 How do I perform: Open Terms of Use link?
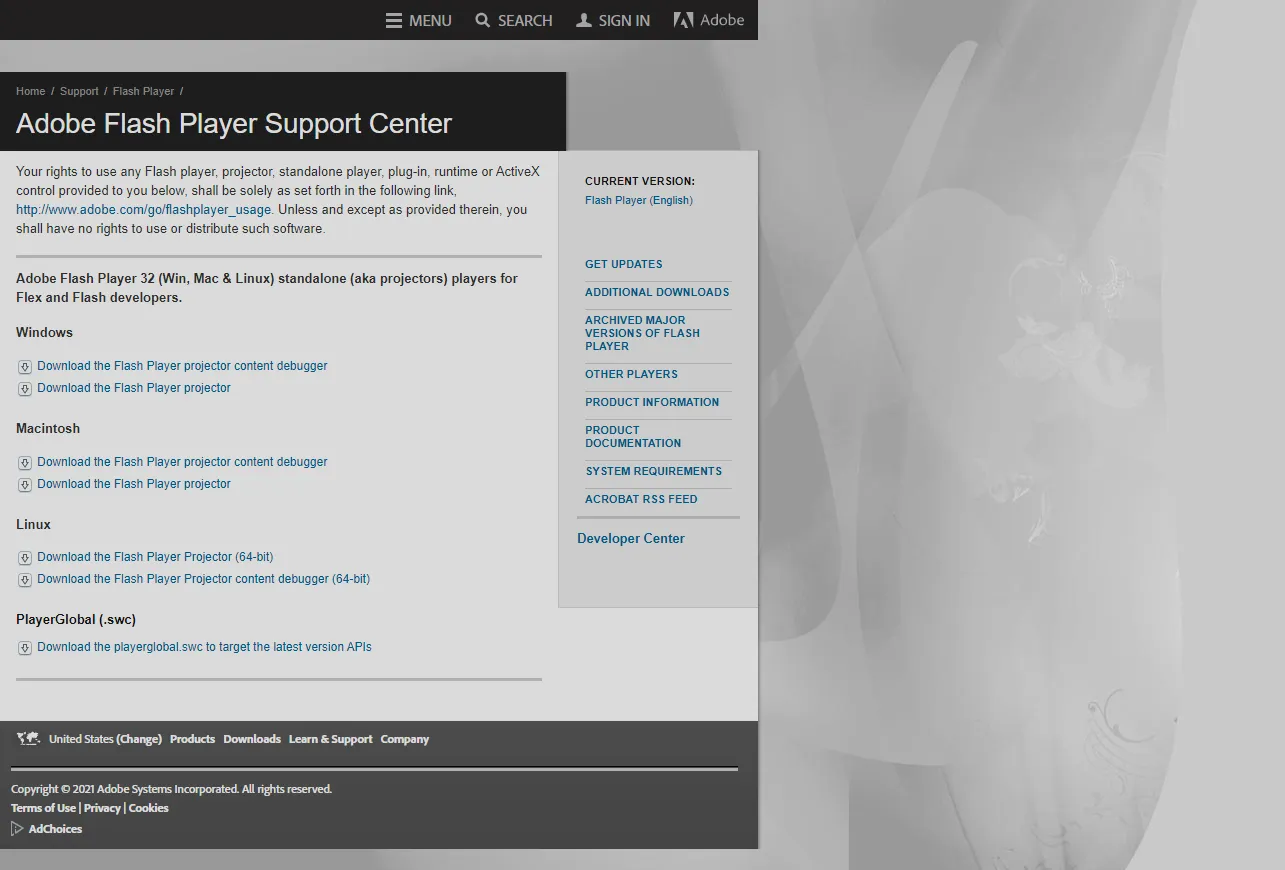point(43,808)
